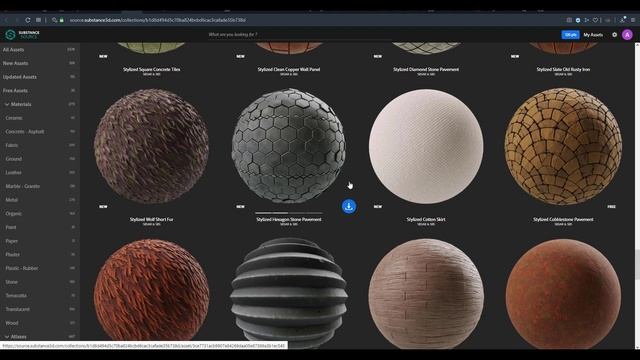Open the Stylized Hexagon Stone Pavement sphere

coord(289,146)
